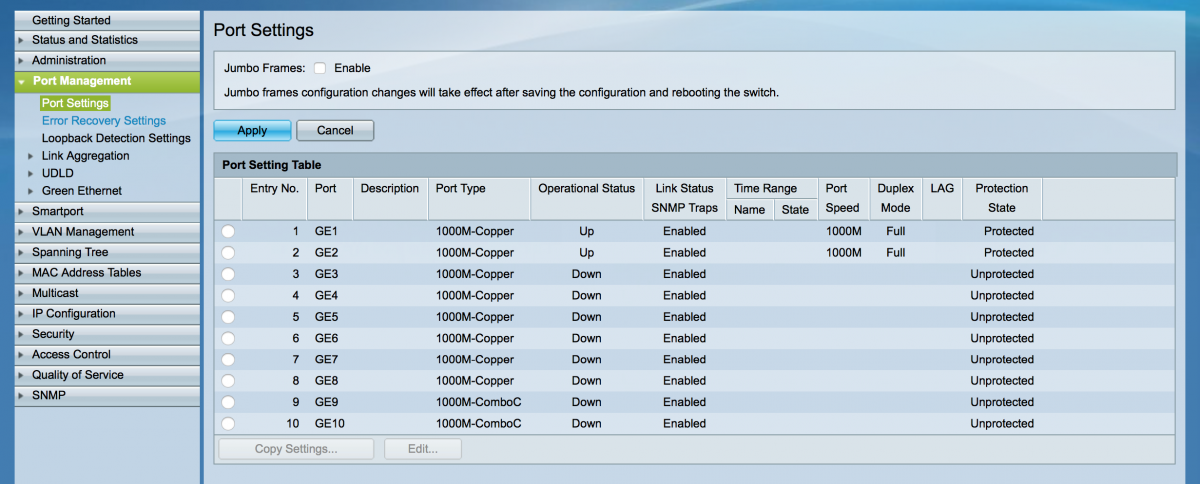Collapse the Port Management arrow

pos(21,82)
